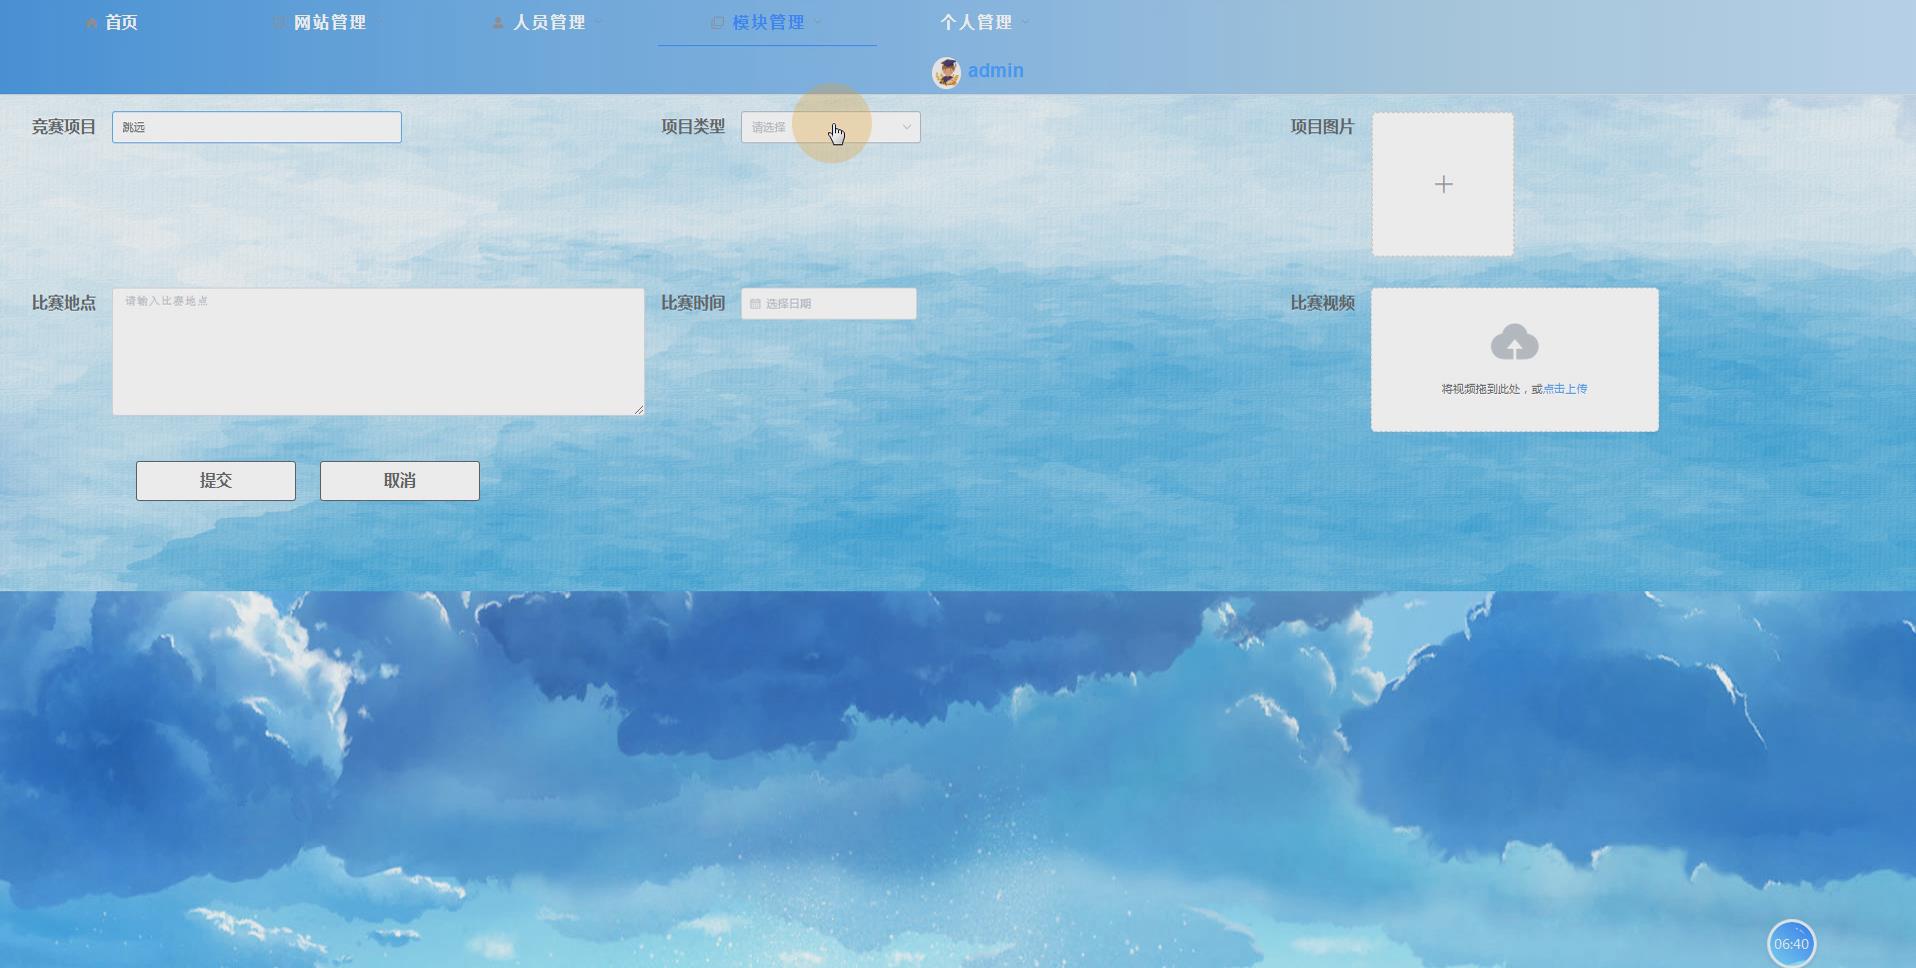Viewport: 1916px width, 968px height.
Task: Click the cloud upload icon in 比赛视频 area
Action: pyautogui.click(x=1516, y=342)
